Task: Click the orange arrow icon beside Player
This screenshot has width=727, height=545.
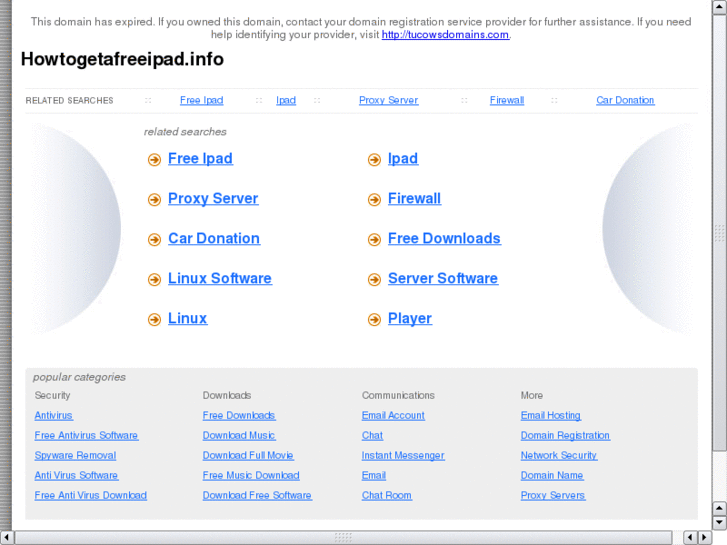Action: [374, 320]
